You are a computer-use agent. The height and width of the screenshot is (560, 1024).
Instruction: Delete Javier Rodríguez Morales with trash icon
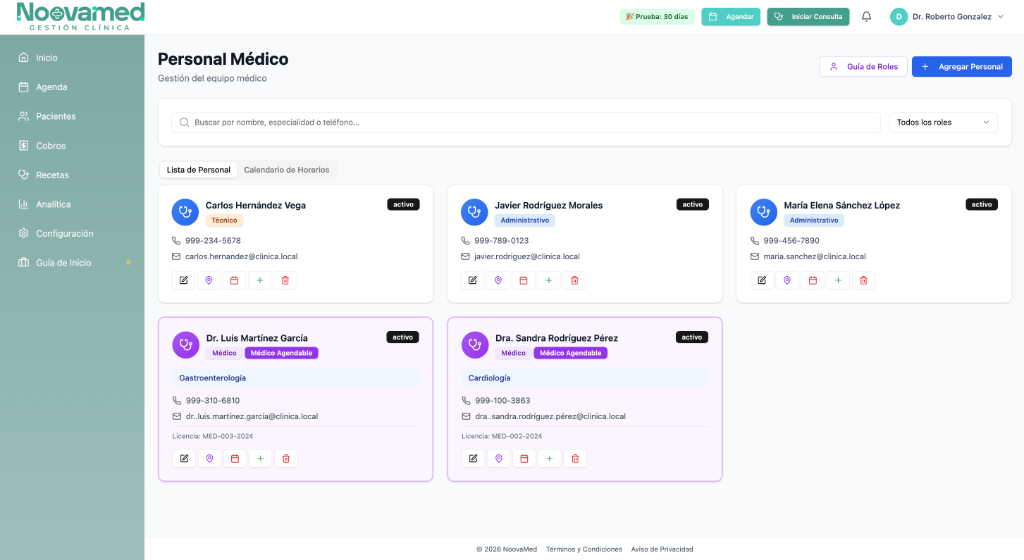click(x=575, y=281)
